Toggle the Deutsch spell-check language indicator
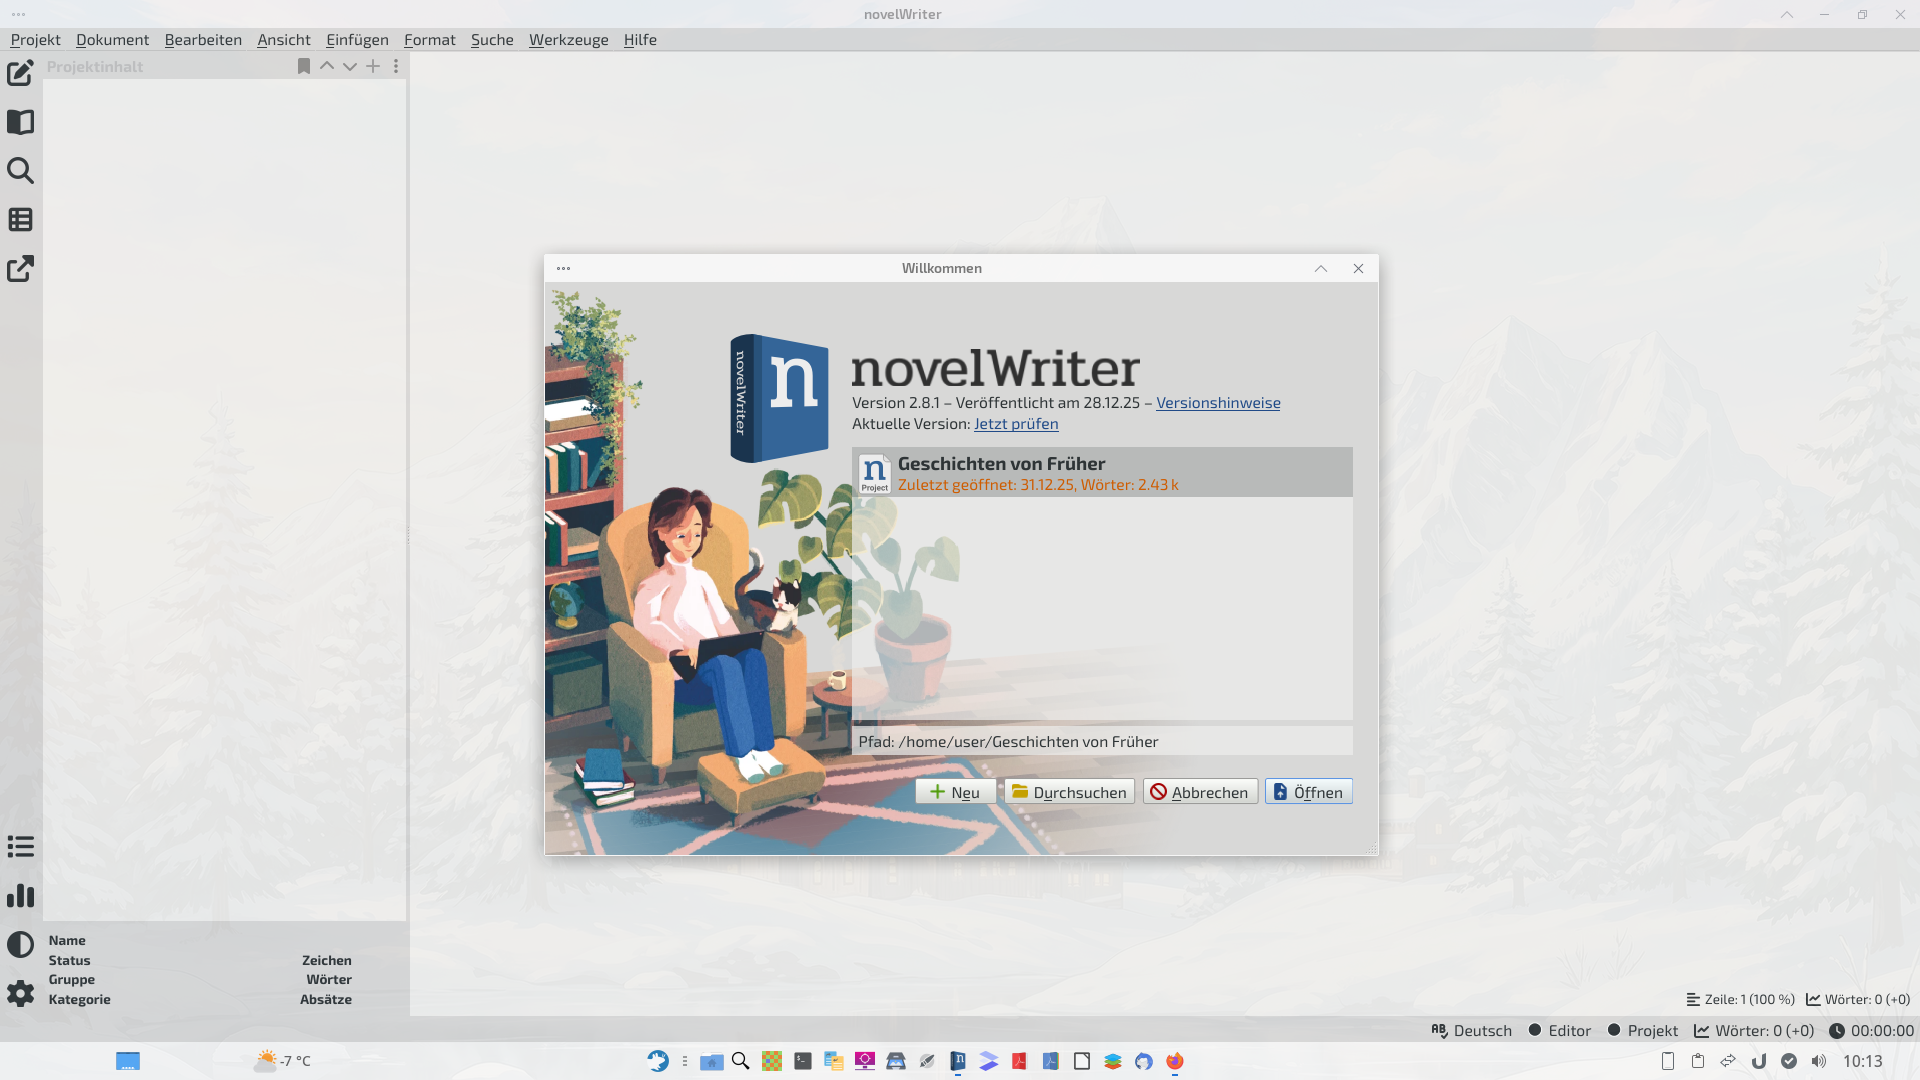 1471,1030
